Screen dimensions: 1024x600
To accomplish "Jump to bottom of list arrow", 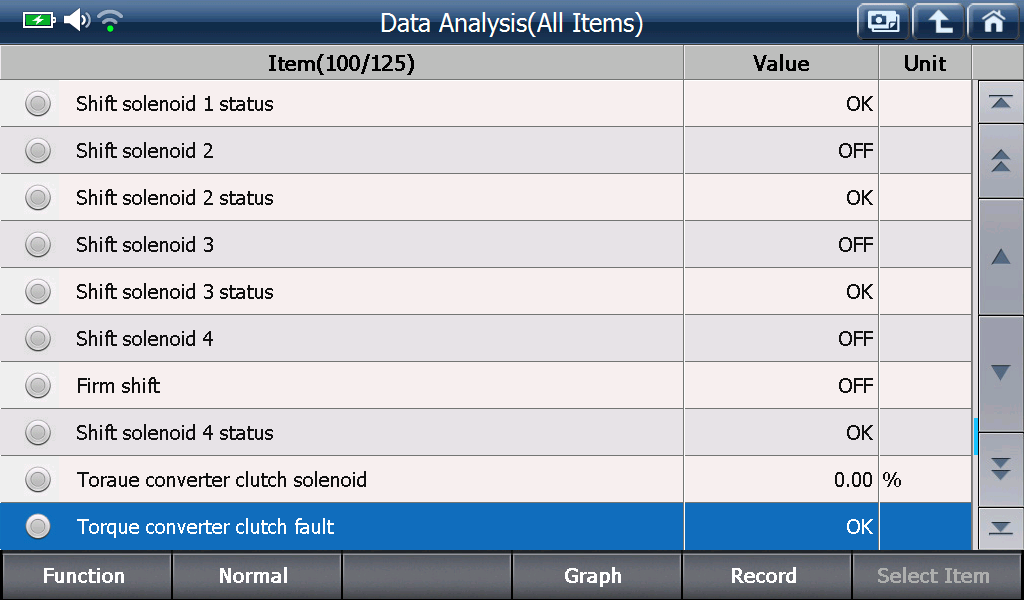I will pyautogui.click(x=1000, y=528).
